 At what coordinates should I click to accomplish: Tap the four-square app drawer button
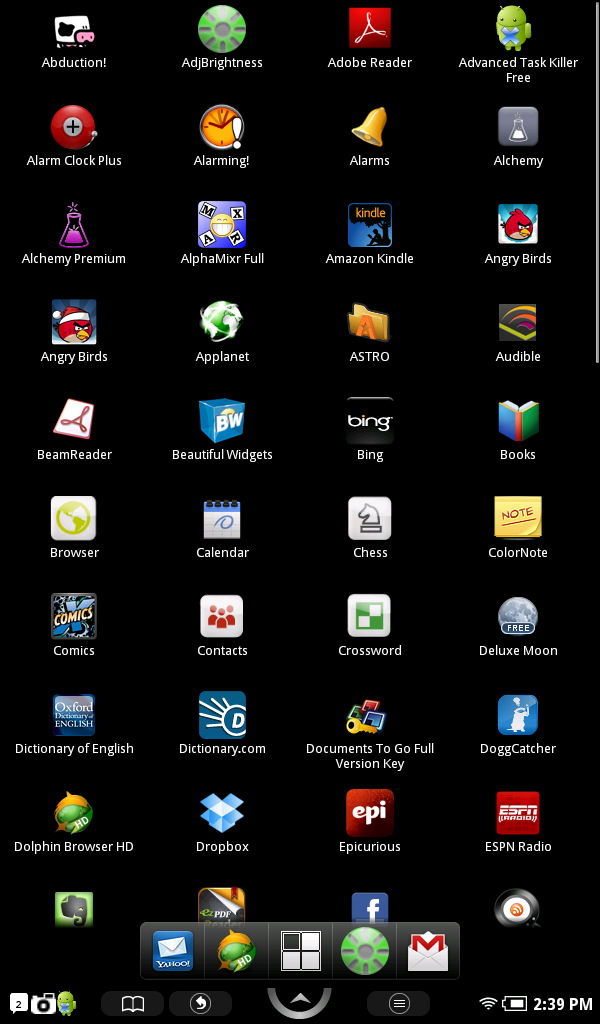300,951
